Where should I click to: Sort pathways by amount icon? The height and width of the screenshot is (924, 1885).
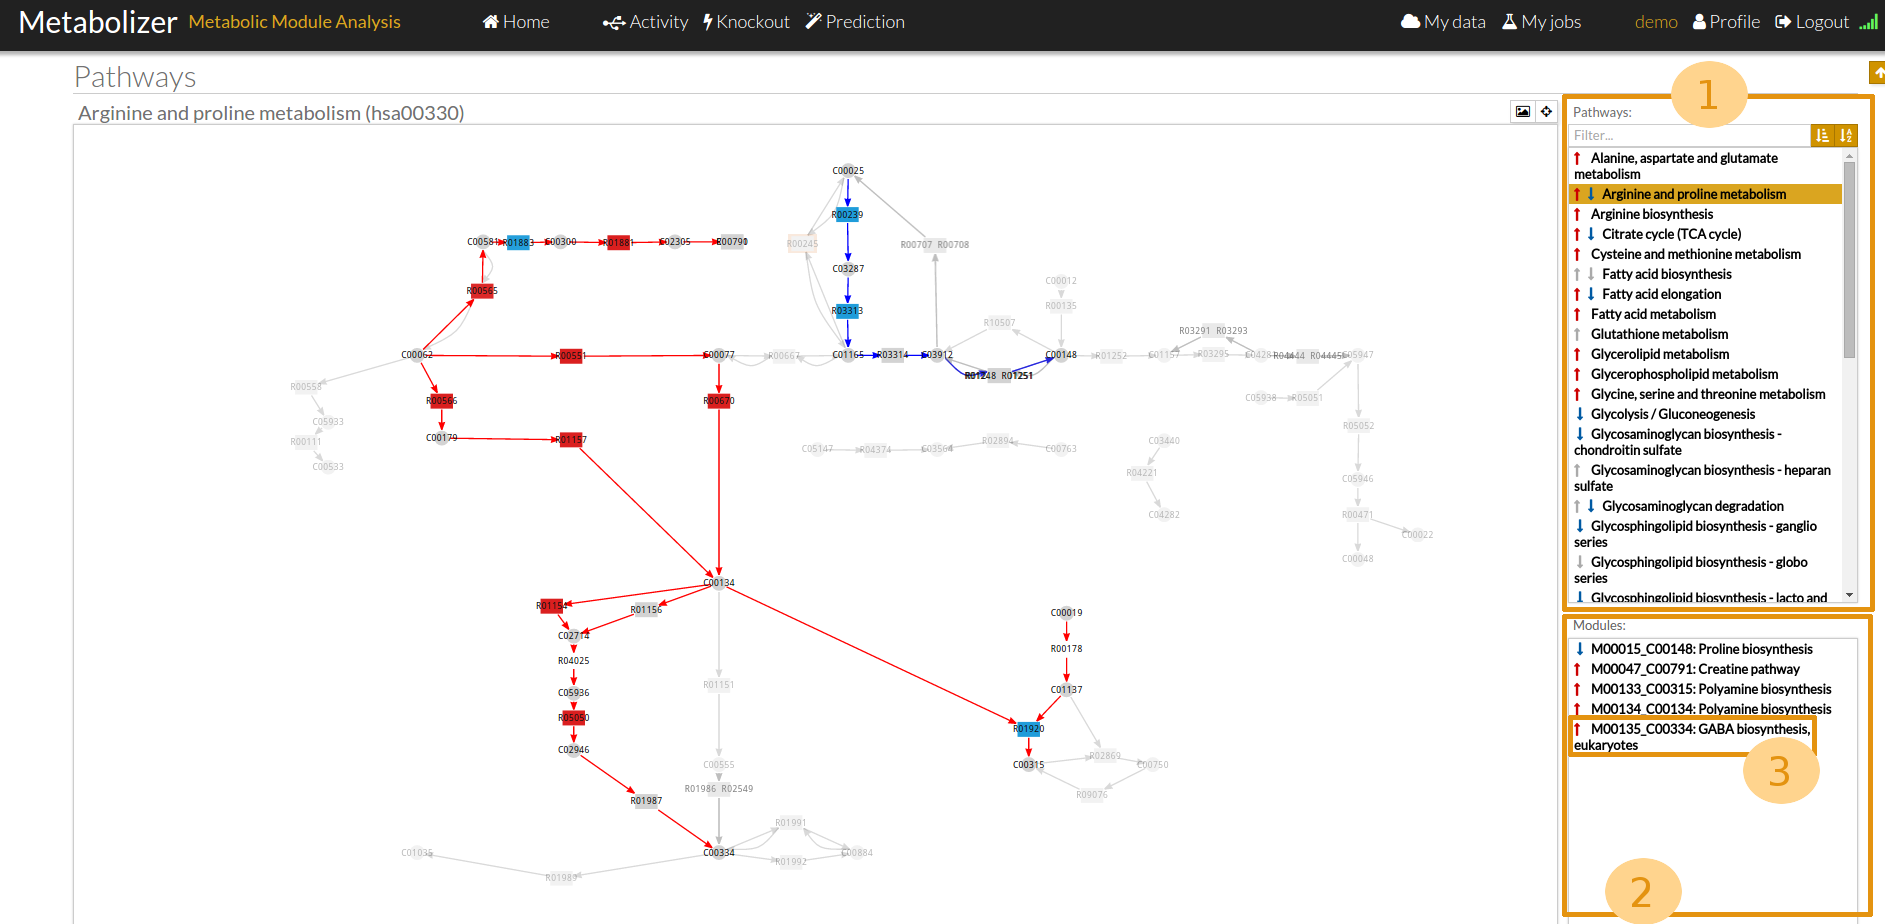[x=1823, y=135]
